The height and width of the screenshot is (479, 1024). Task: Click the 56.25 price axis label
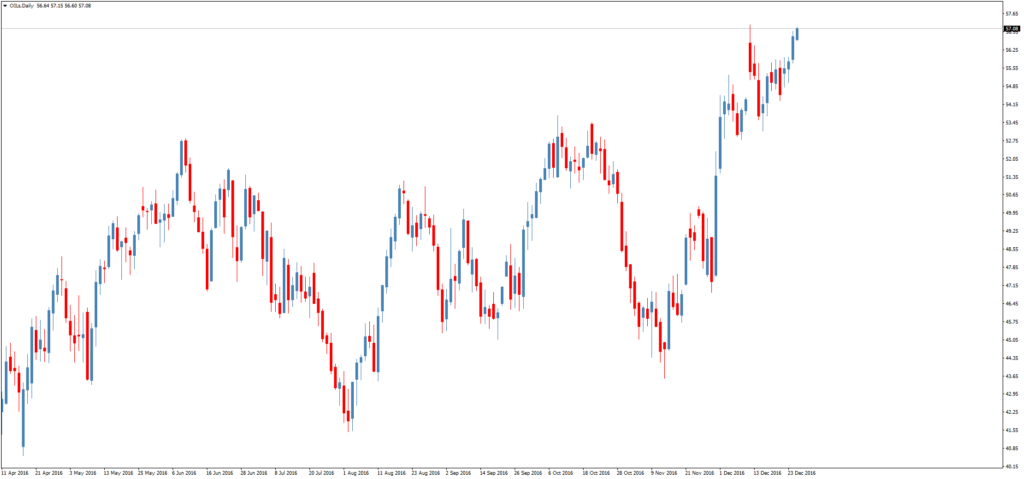tap(1012, 50)
